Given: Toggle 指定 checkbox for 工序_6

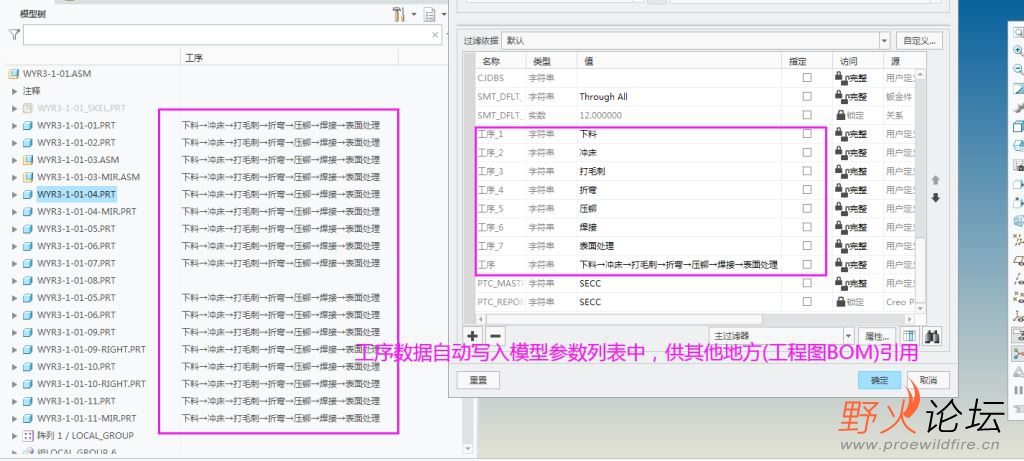Looking at the screenshot, I should [x=807, y=227].
